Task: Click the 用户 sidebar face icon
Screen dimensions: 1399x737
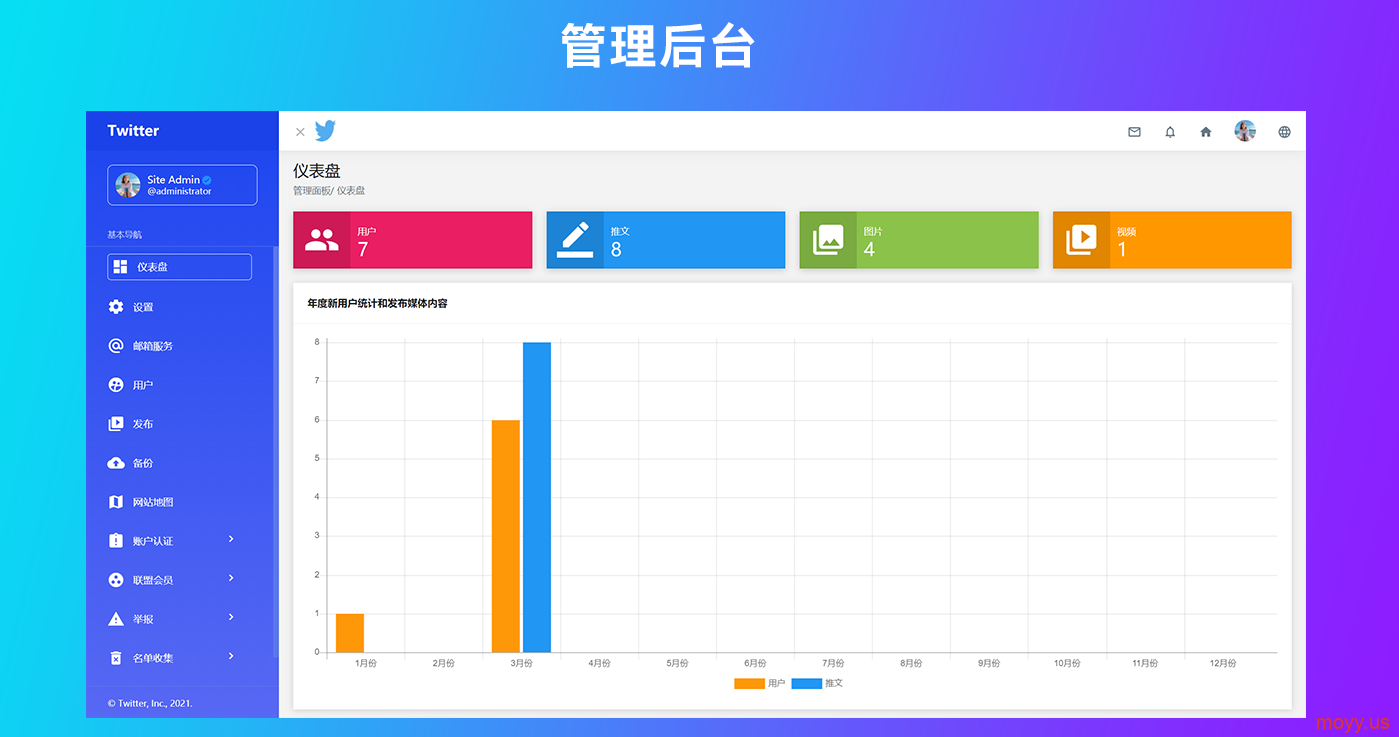Action: (x=116, y=385)
